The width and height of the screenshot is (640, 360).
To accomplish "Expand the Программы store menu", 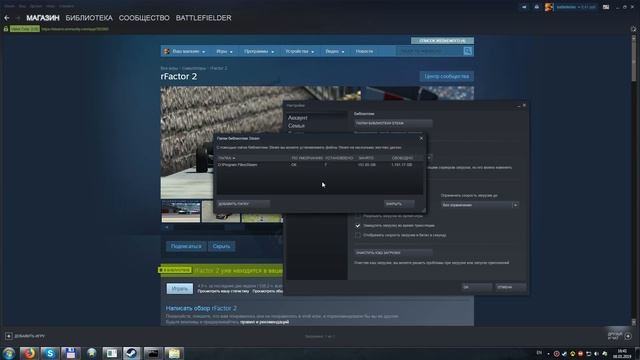I will pyautogui.click(x=259, y=51).
